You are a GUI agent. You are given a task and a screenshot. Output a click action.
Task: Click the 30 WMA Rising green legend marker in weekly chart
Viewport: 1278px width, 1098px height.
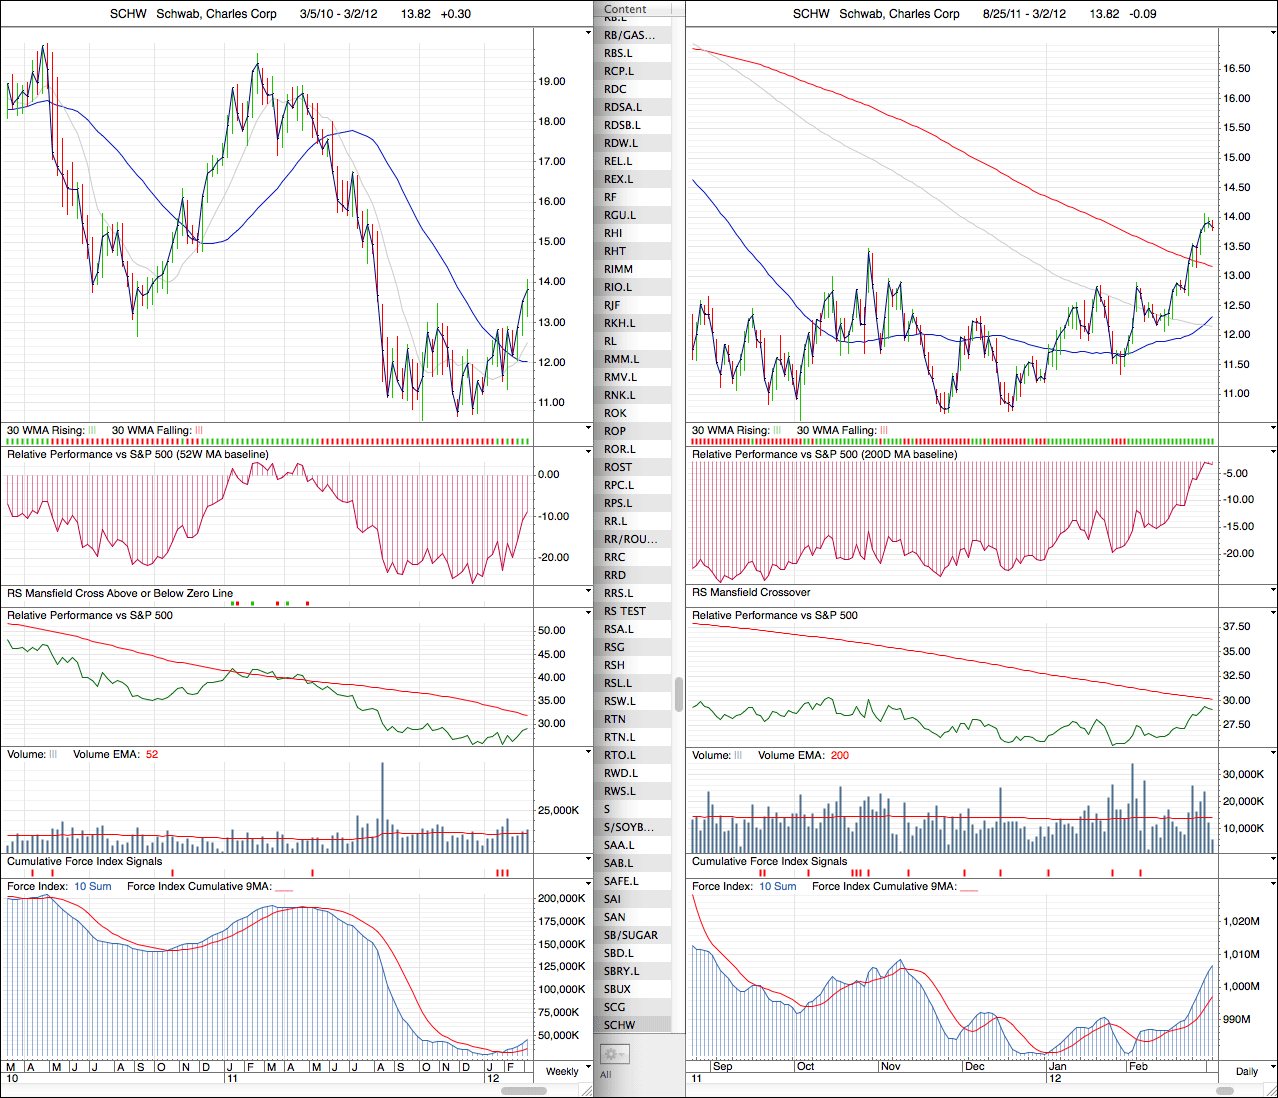tap(92, 430)
